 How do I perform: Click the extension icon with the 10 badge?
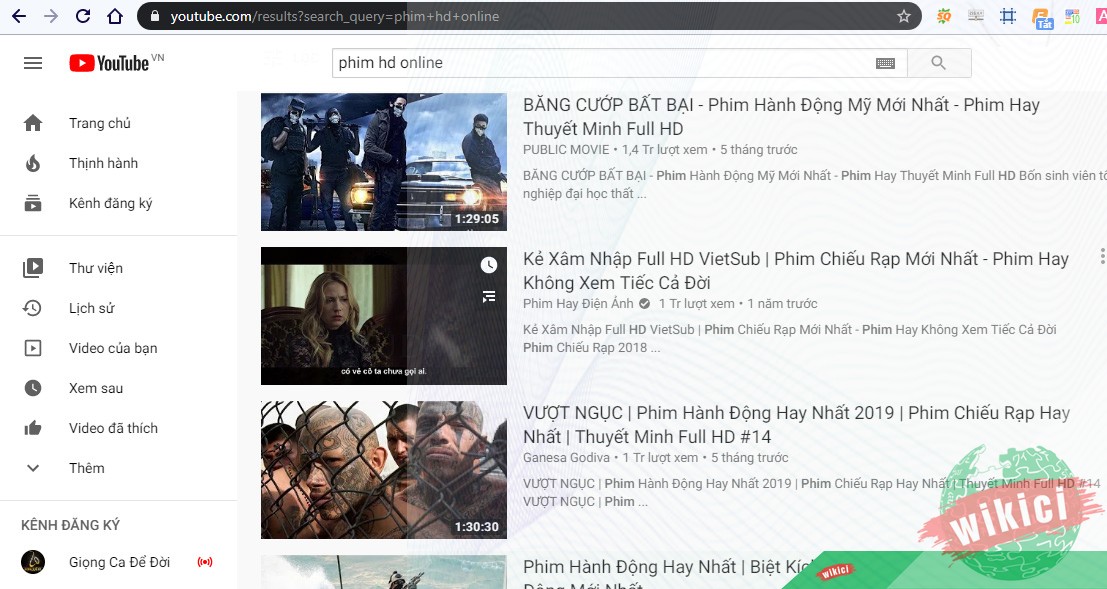tap(1072, 16)
